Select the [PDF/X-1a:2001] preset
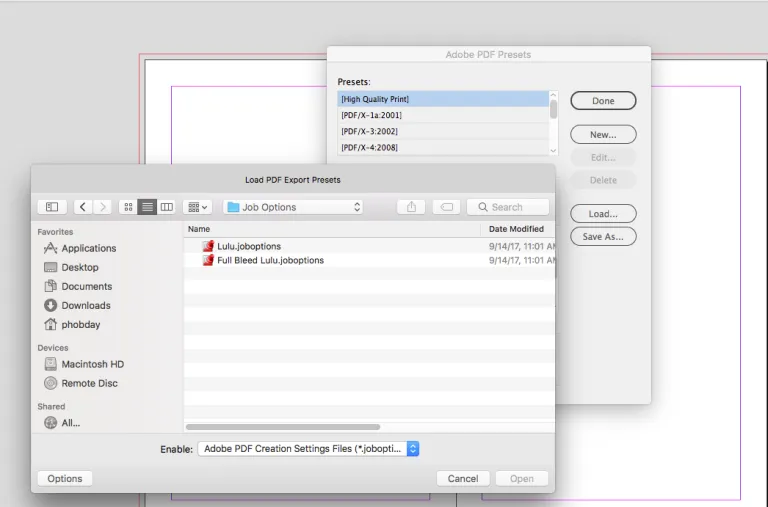 pos(443,115)
